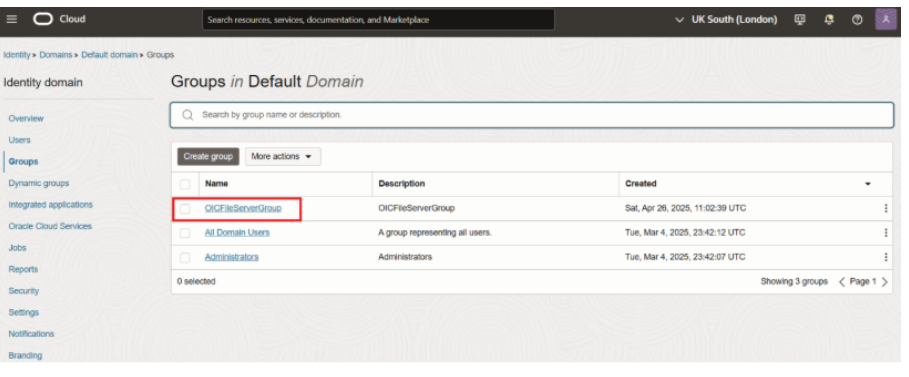Open the help question mark icon
The height and width of the screenshot is (377, 909).
click(857, 20)
